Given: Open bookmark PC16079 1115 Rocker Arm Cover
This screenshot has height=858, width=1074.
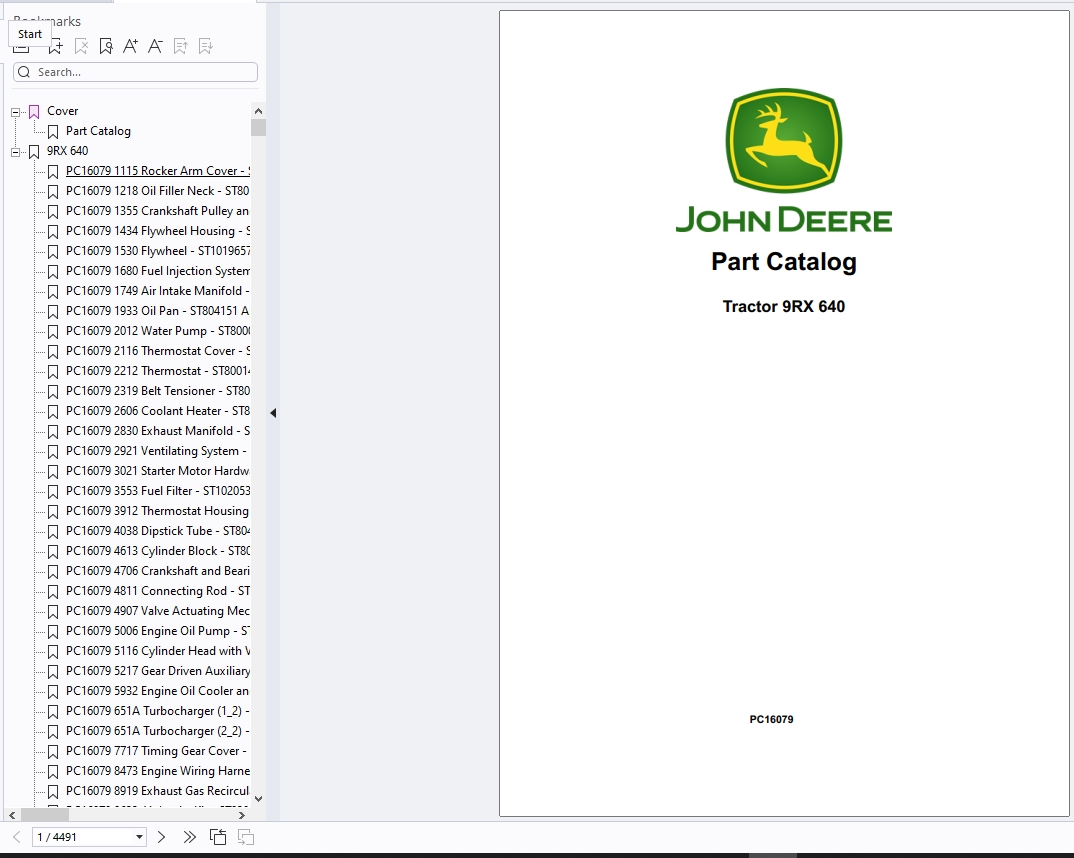Looking at the screenshot, I should 158,171.
